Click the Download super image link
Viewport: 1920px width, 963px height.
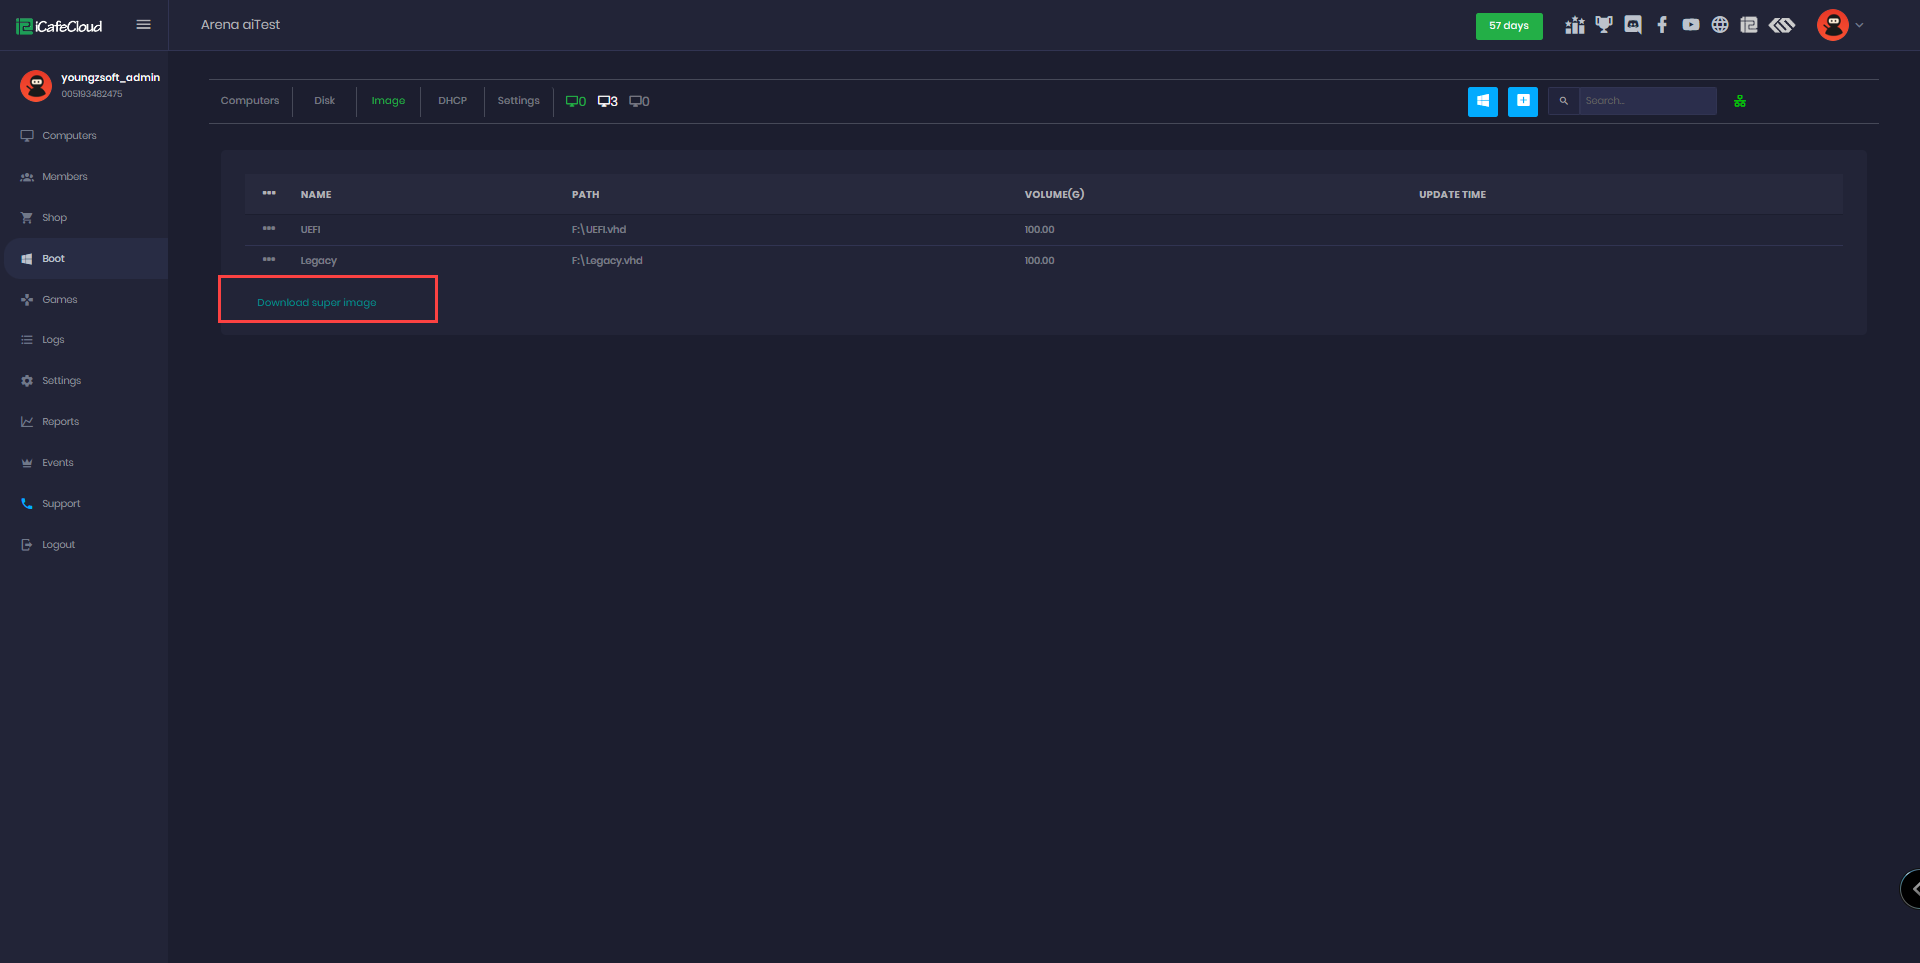point(318,301)
